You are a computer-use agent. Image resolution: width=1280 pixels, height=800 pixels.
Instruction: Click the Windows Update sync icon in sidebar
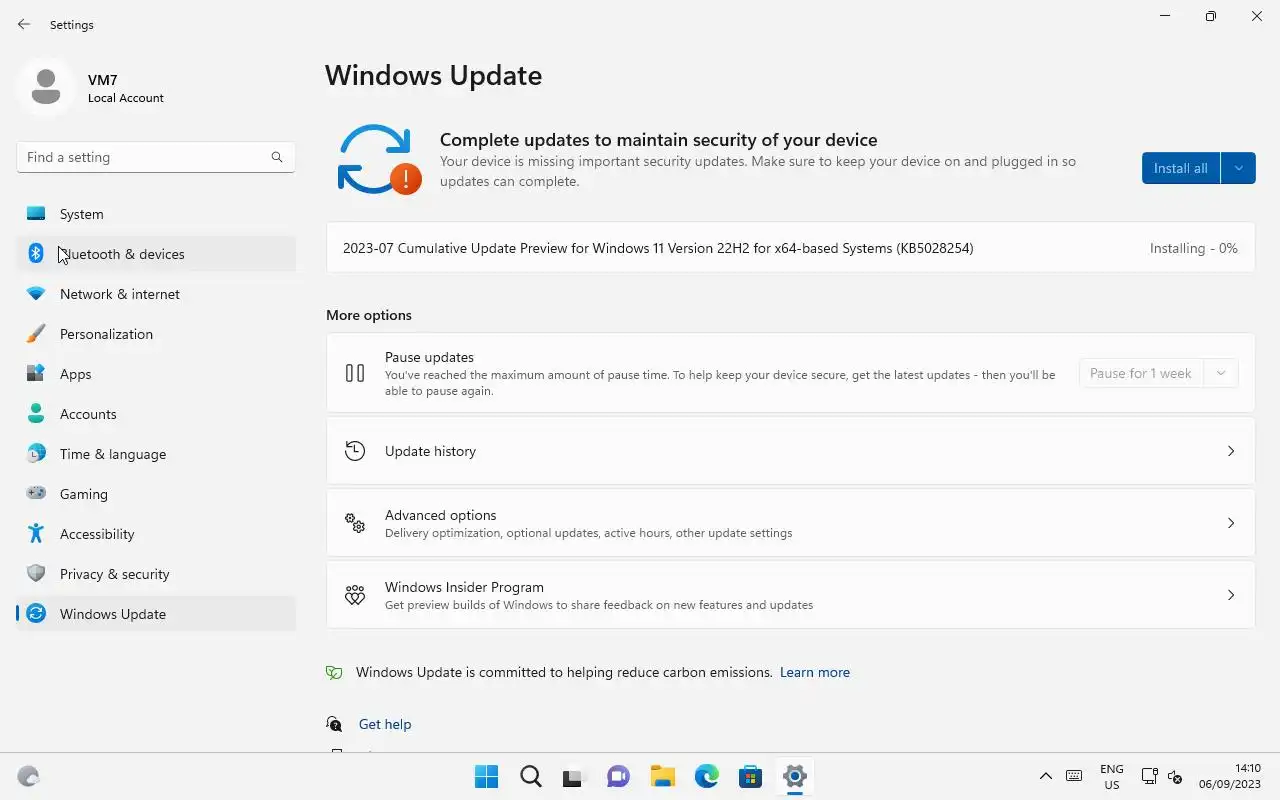click(36, 614)
